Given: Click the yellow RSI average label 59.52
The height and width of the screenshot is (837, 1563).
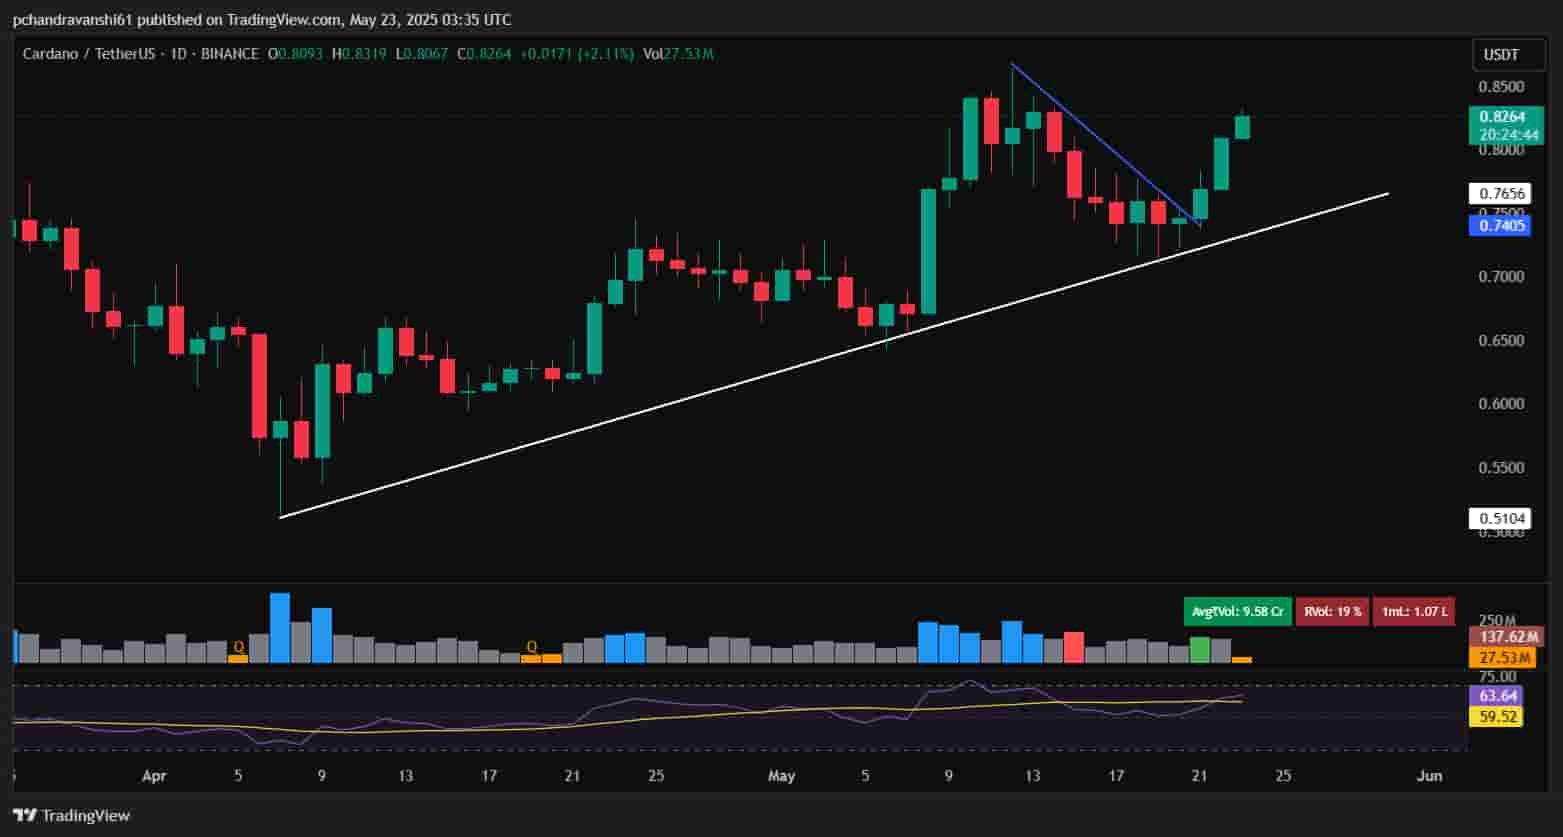Looking at the screenshot, I should [1495, 716].
